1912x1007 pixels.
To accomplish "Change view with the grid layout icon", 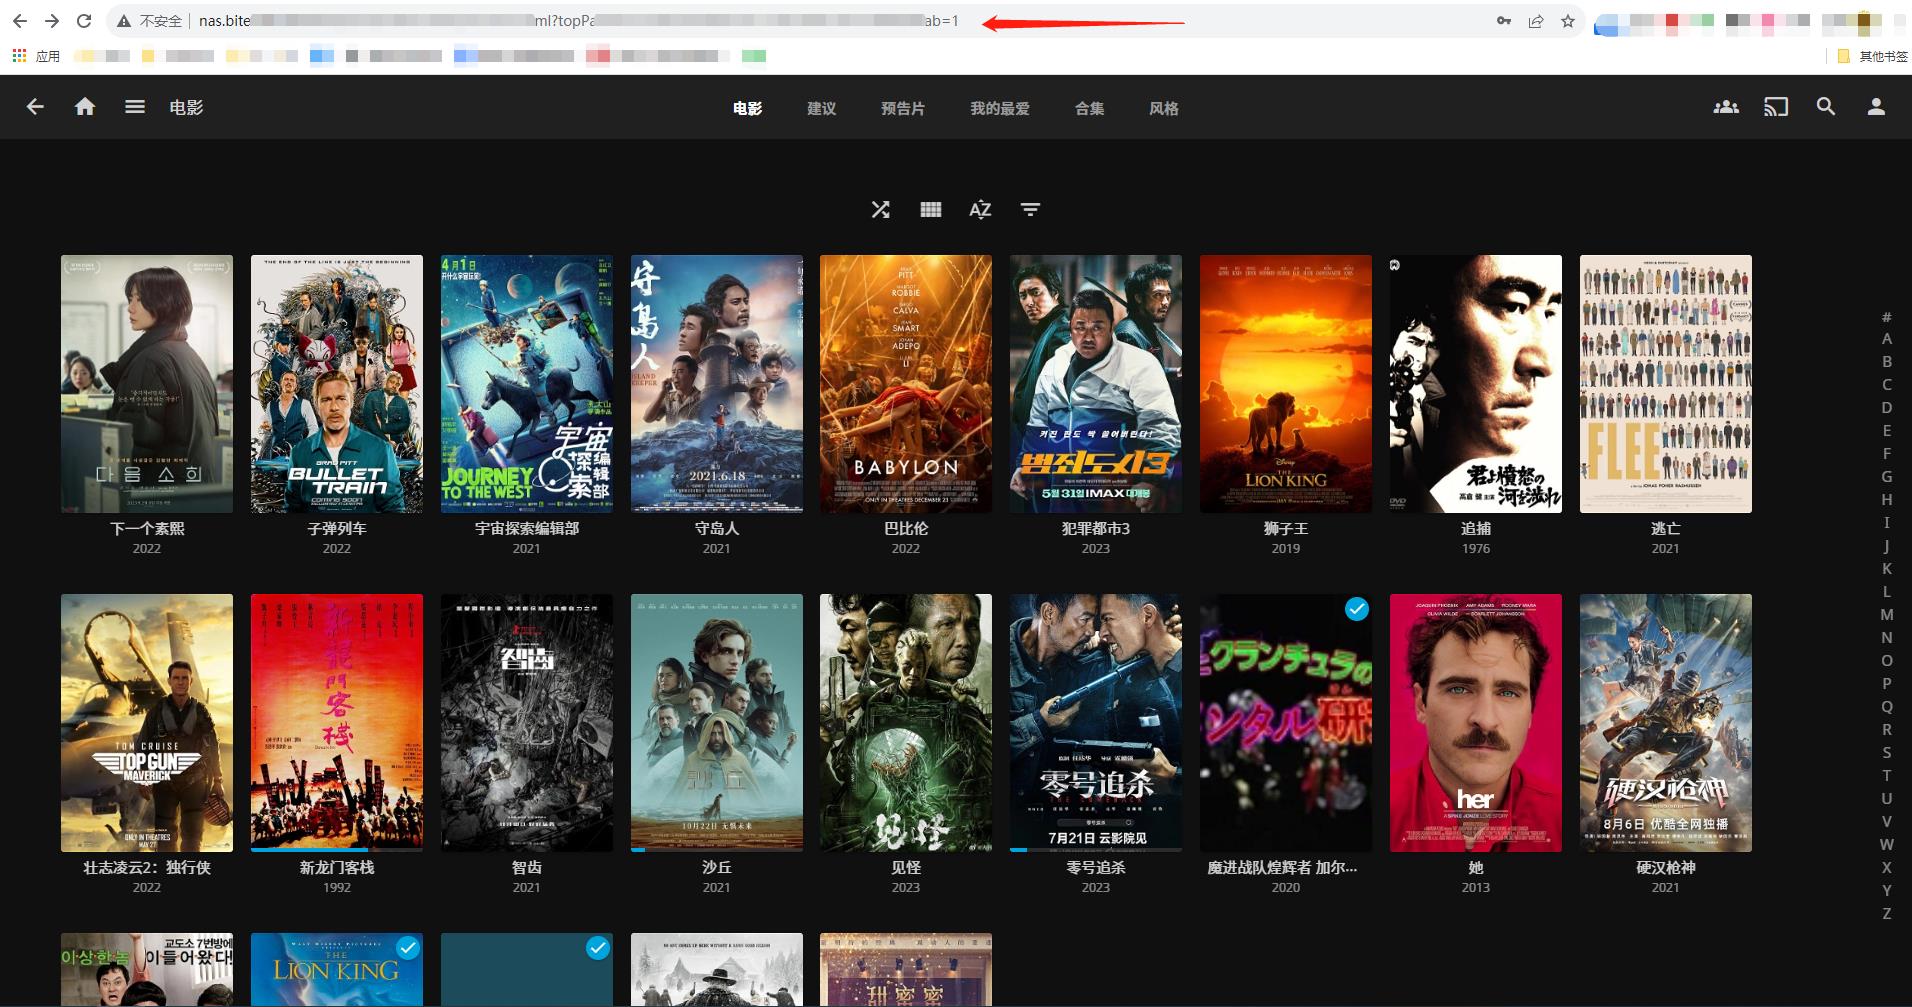I will (x=930, y=209).
